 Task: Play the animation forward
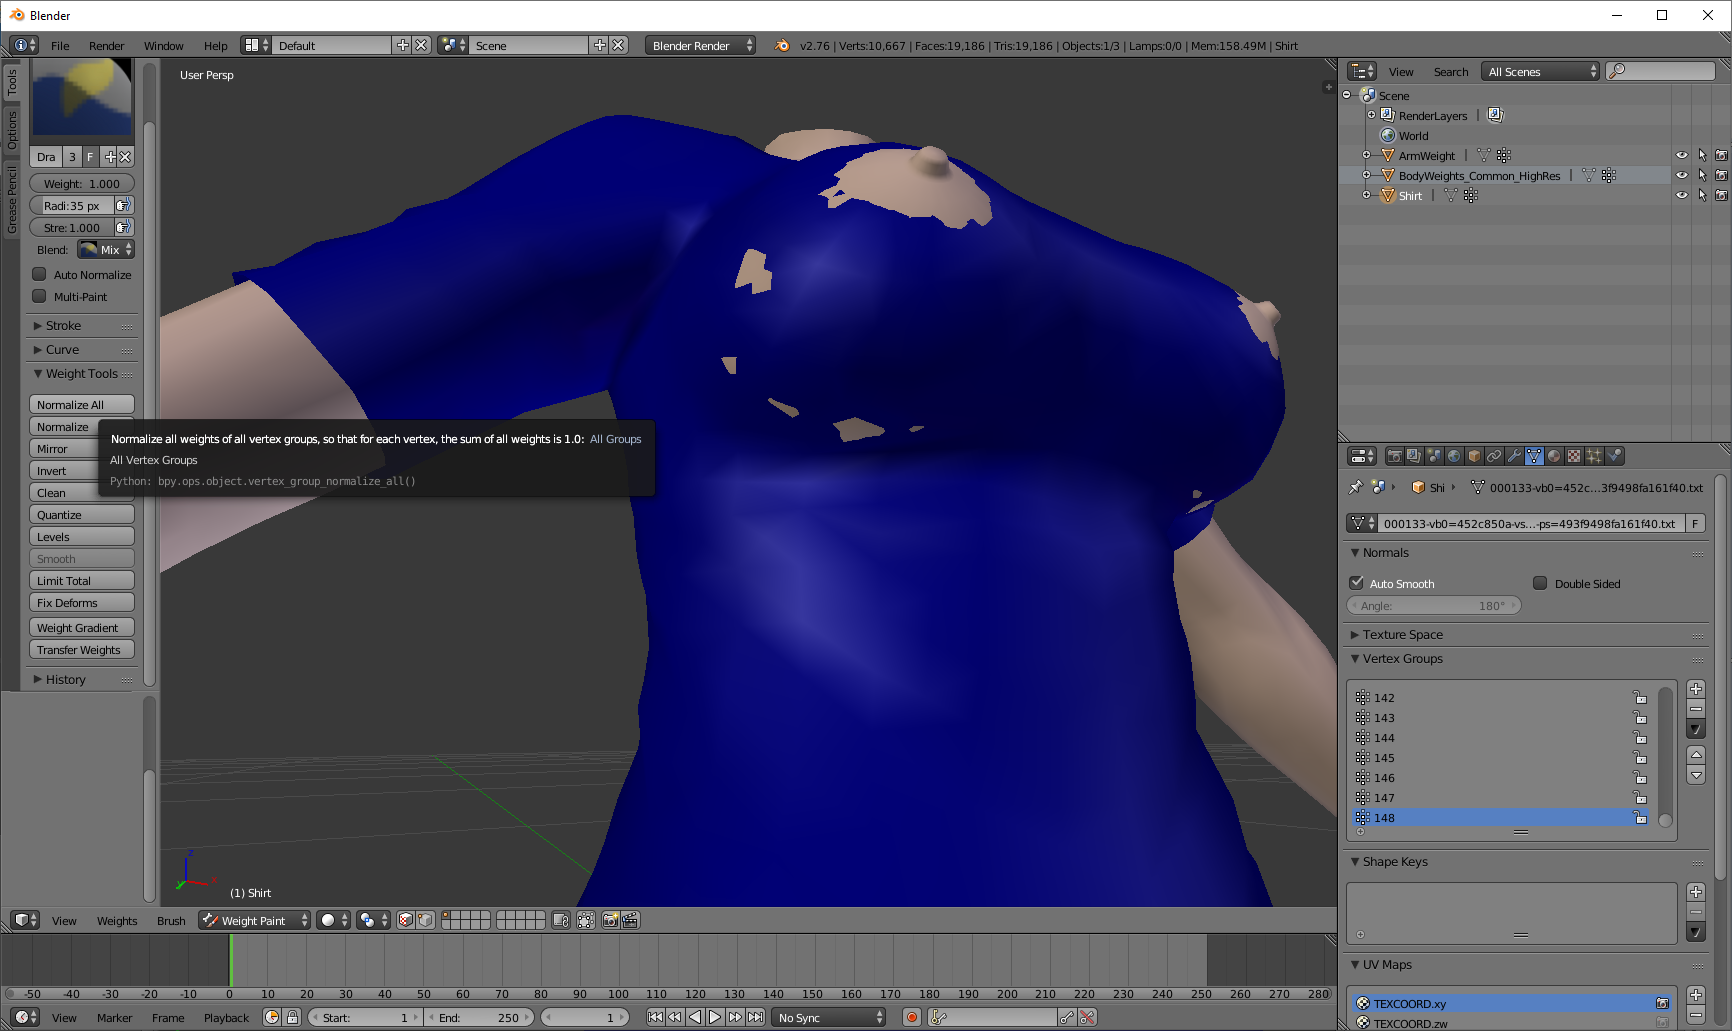coord(715,1017)
